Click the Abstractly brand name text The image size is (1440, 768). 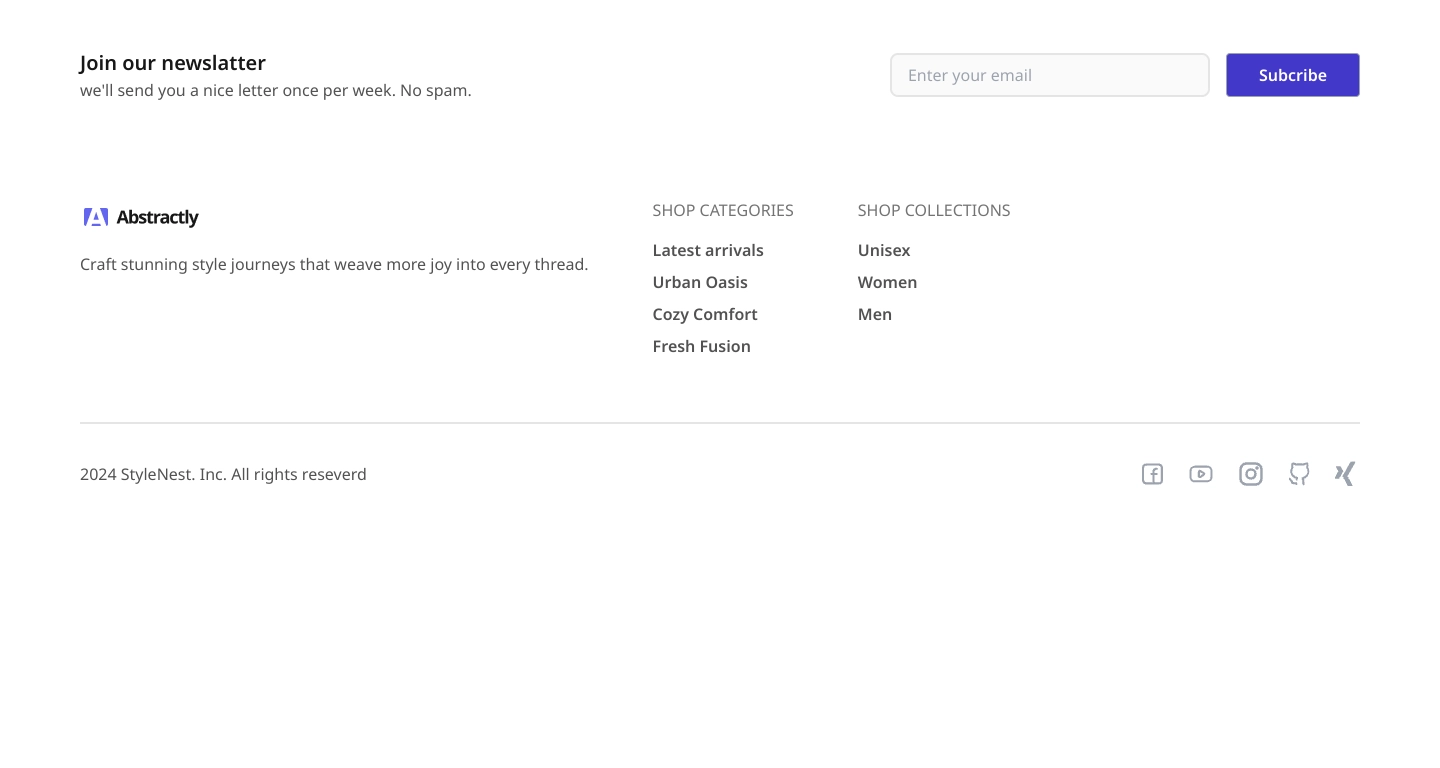(x=157, y=217)
